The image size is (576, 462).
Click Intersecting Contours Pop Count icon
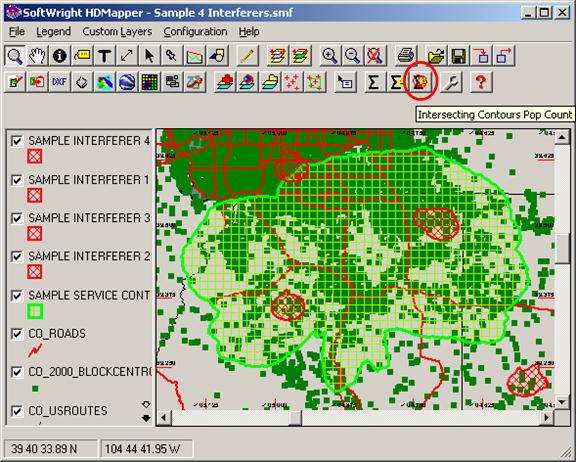tap(420, 82)
